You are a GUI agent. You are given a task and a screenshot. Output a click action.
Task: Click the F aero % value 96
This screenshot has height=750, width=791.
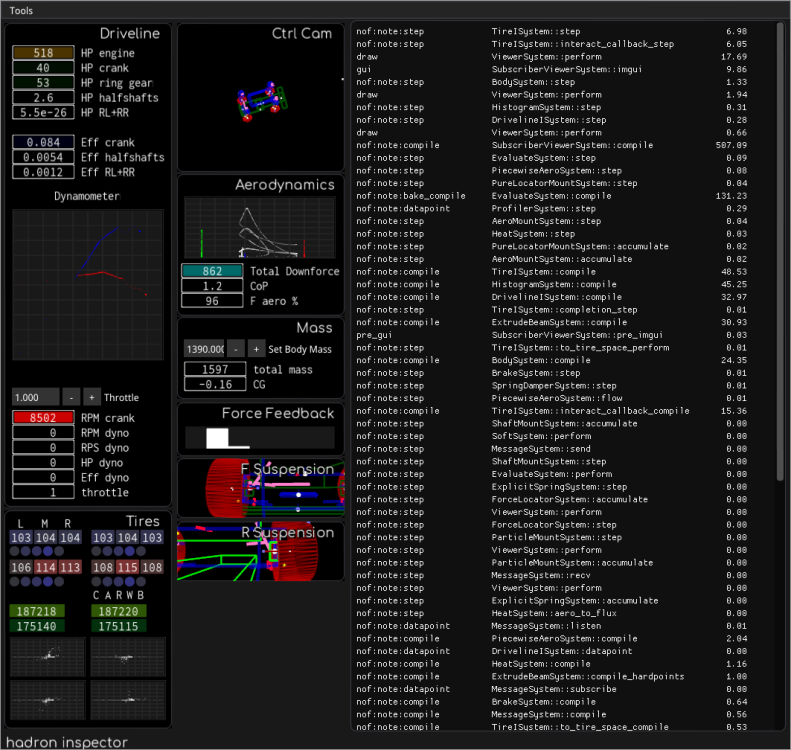[x=212, y=301]
